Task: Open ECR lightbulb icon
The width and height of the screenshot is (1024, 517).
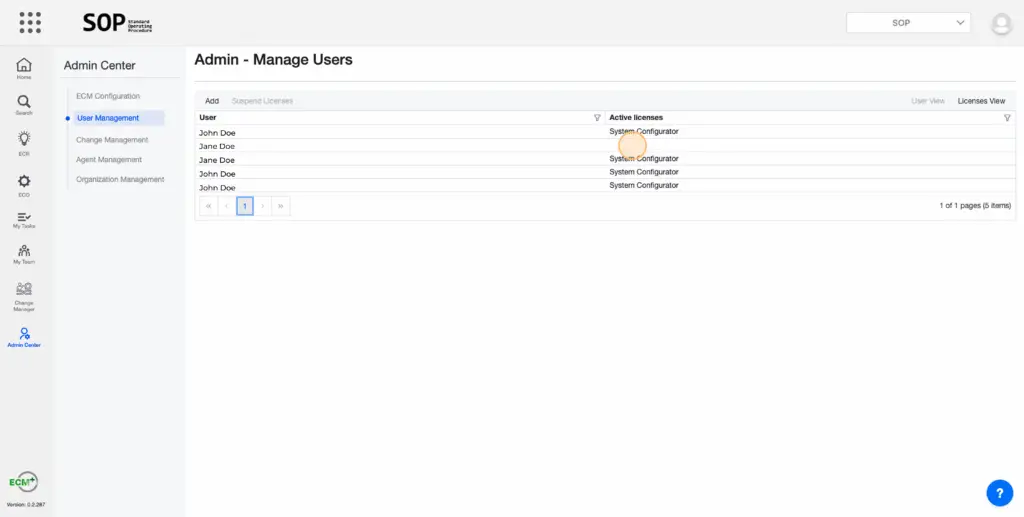Action: (x=24, y=142)
